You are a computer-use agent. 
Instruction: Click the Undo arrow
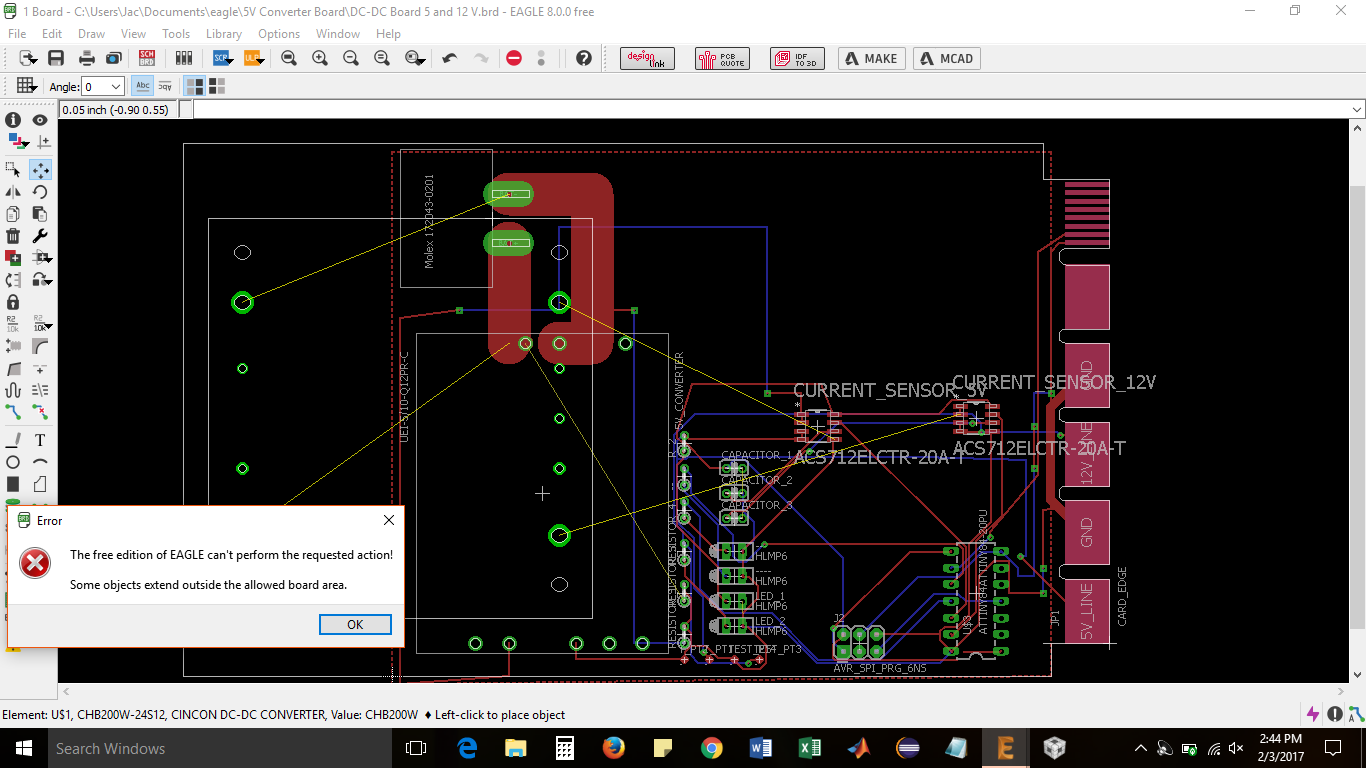(x=450, y=58)
